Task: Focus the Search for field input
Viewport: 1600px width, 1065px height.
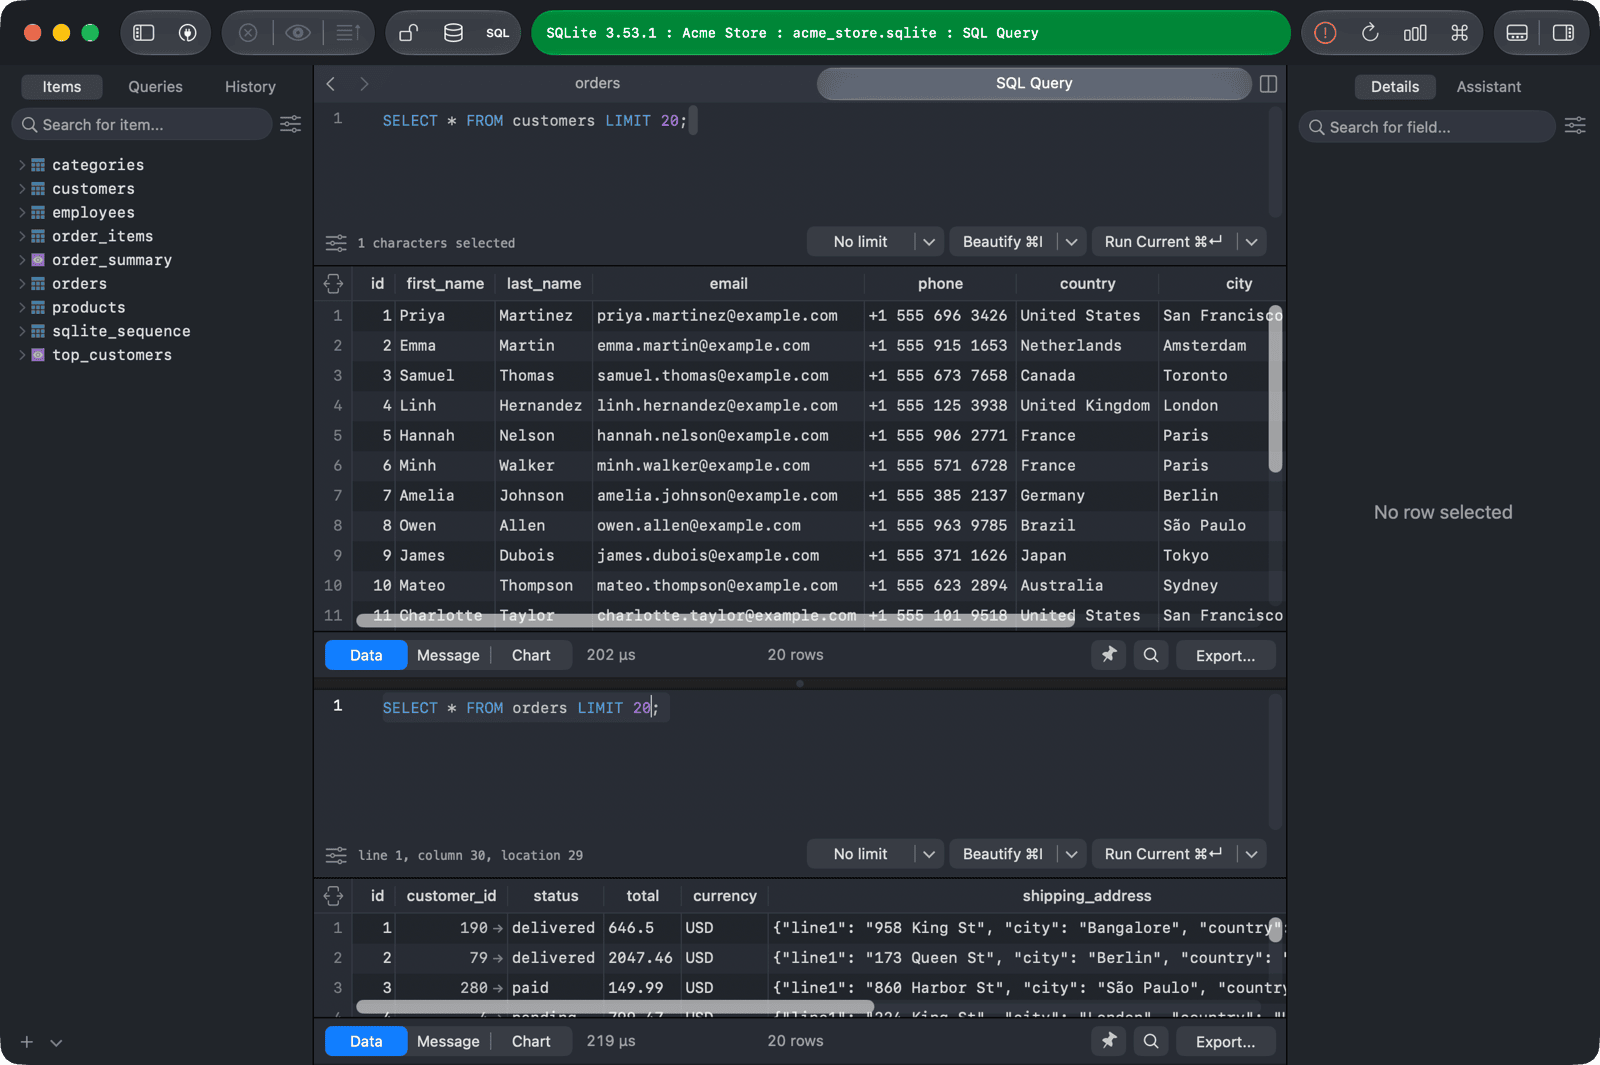Action: (1428, 127)
